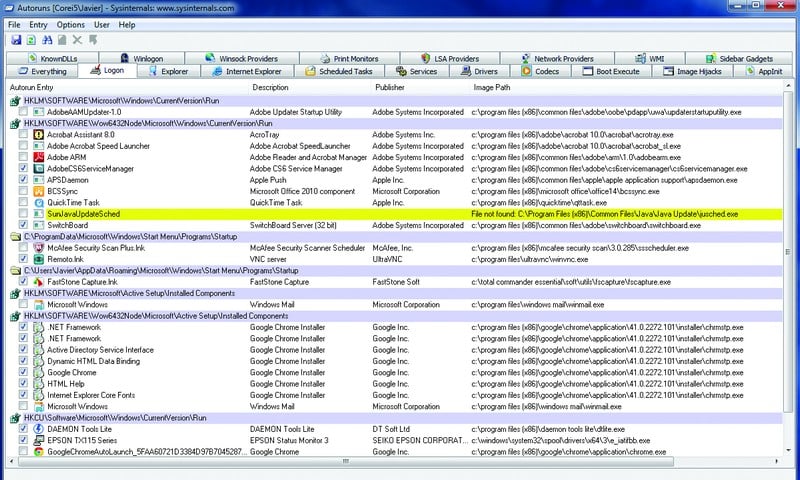800x480 pixels.
Task: Toggle the SunJavaUpdateSched checkbox
Action: pos(23,214)
